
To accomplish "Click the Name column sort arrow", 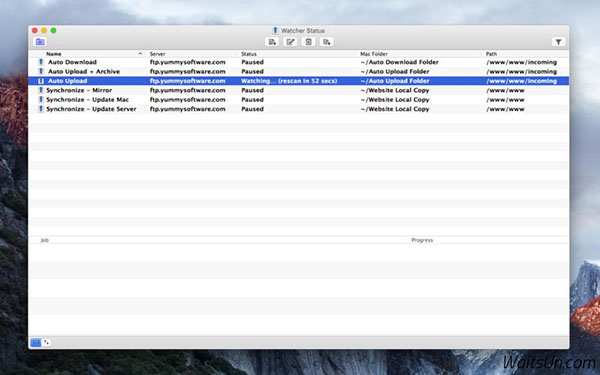I will click(140, 54).
